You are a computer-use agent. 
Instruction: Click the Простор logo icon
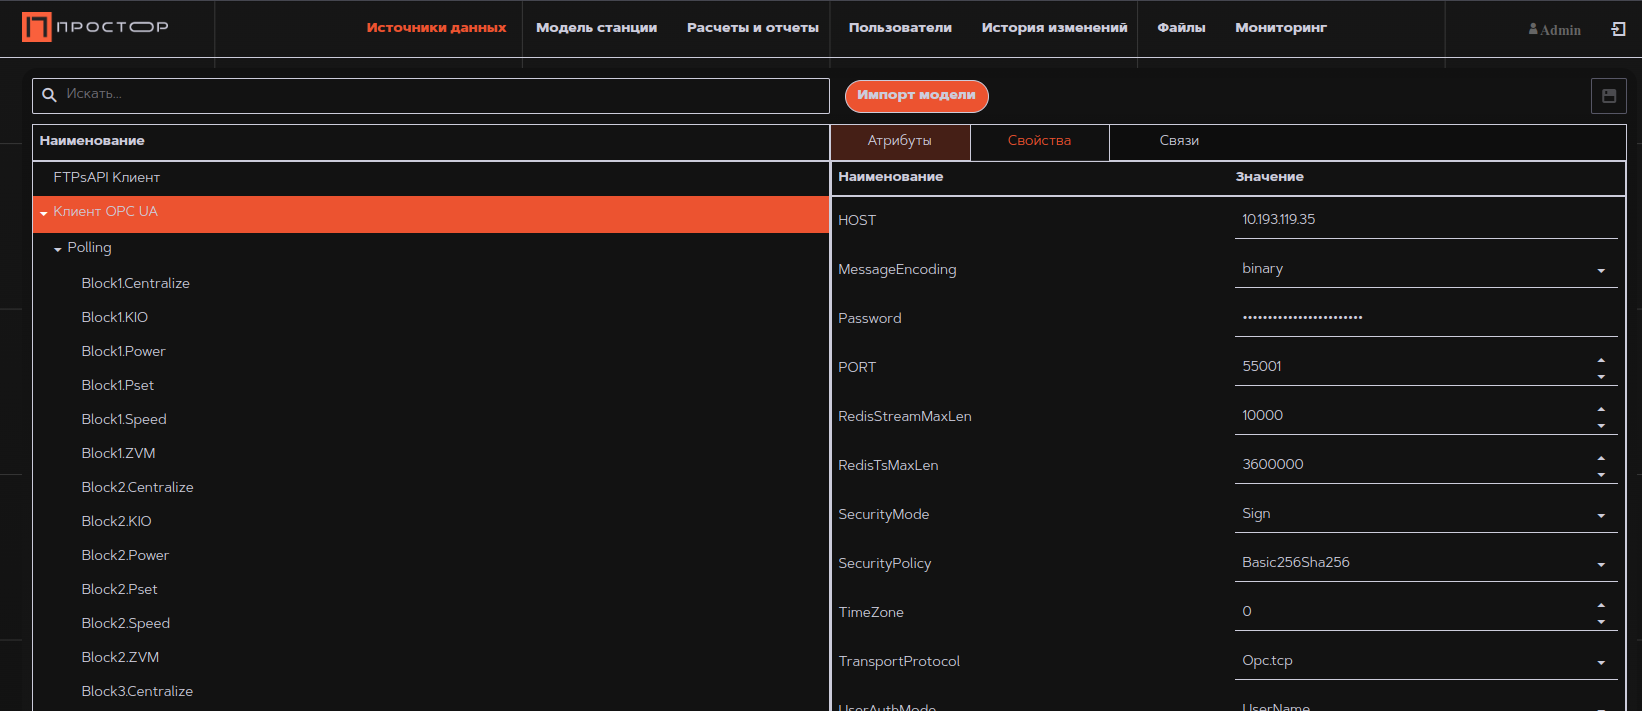37,27
